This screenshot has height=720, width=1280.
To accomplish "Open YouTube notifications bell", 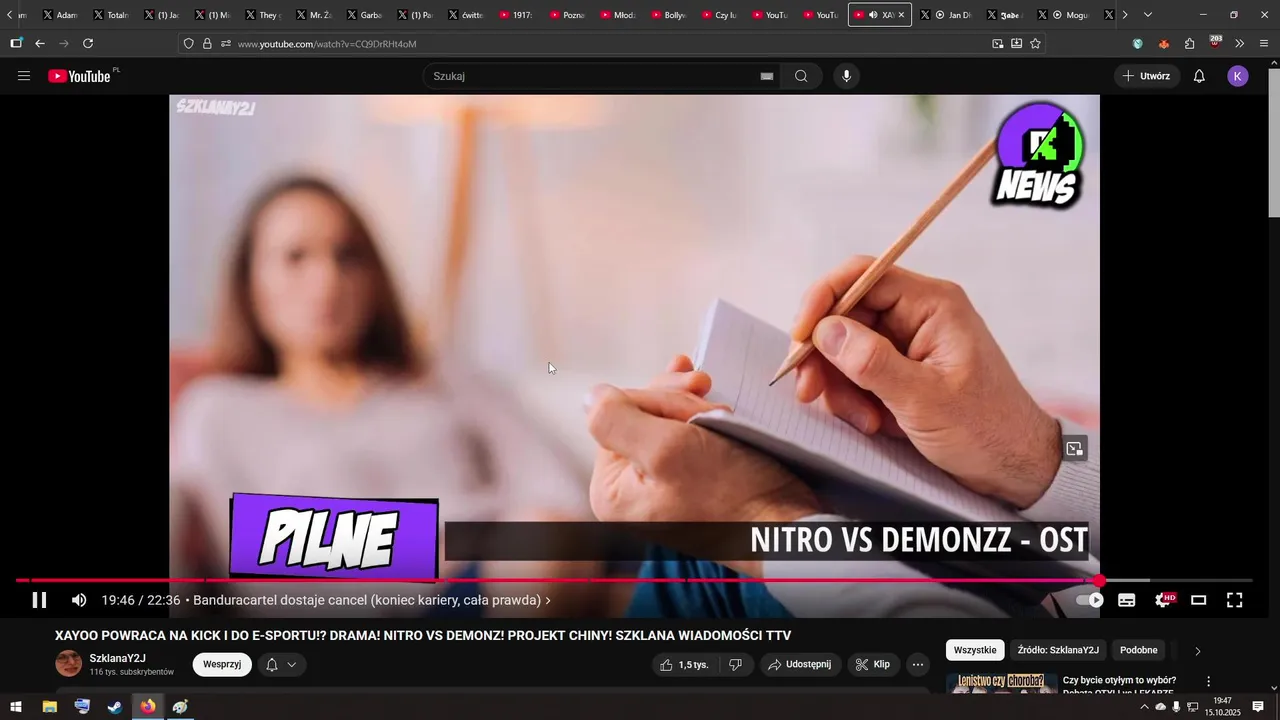I will point(1199,76).
